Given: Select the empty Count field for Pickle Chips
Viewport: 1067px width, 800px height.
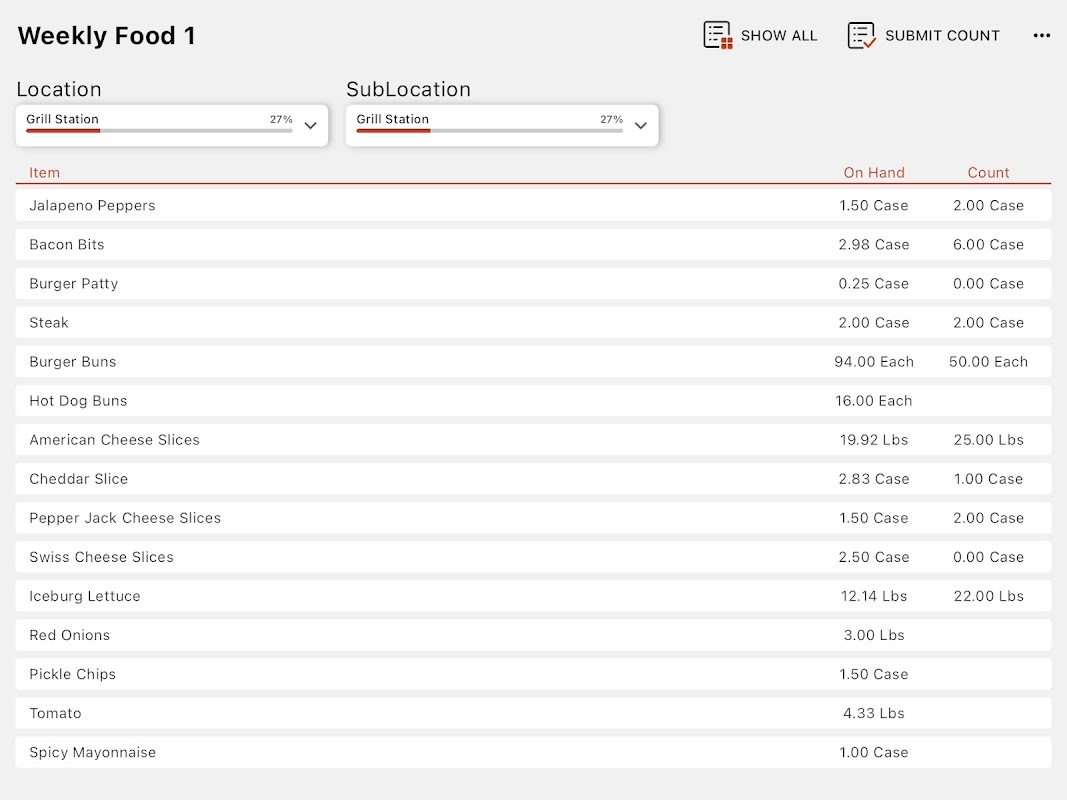Looking at the screenshot, I should click(x=988, y=674).
